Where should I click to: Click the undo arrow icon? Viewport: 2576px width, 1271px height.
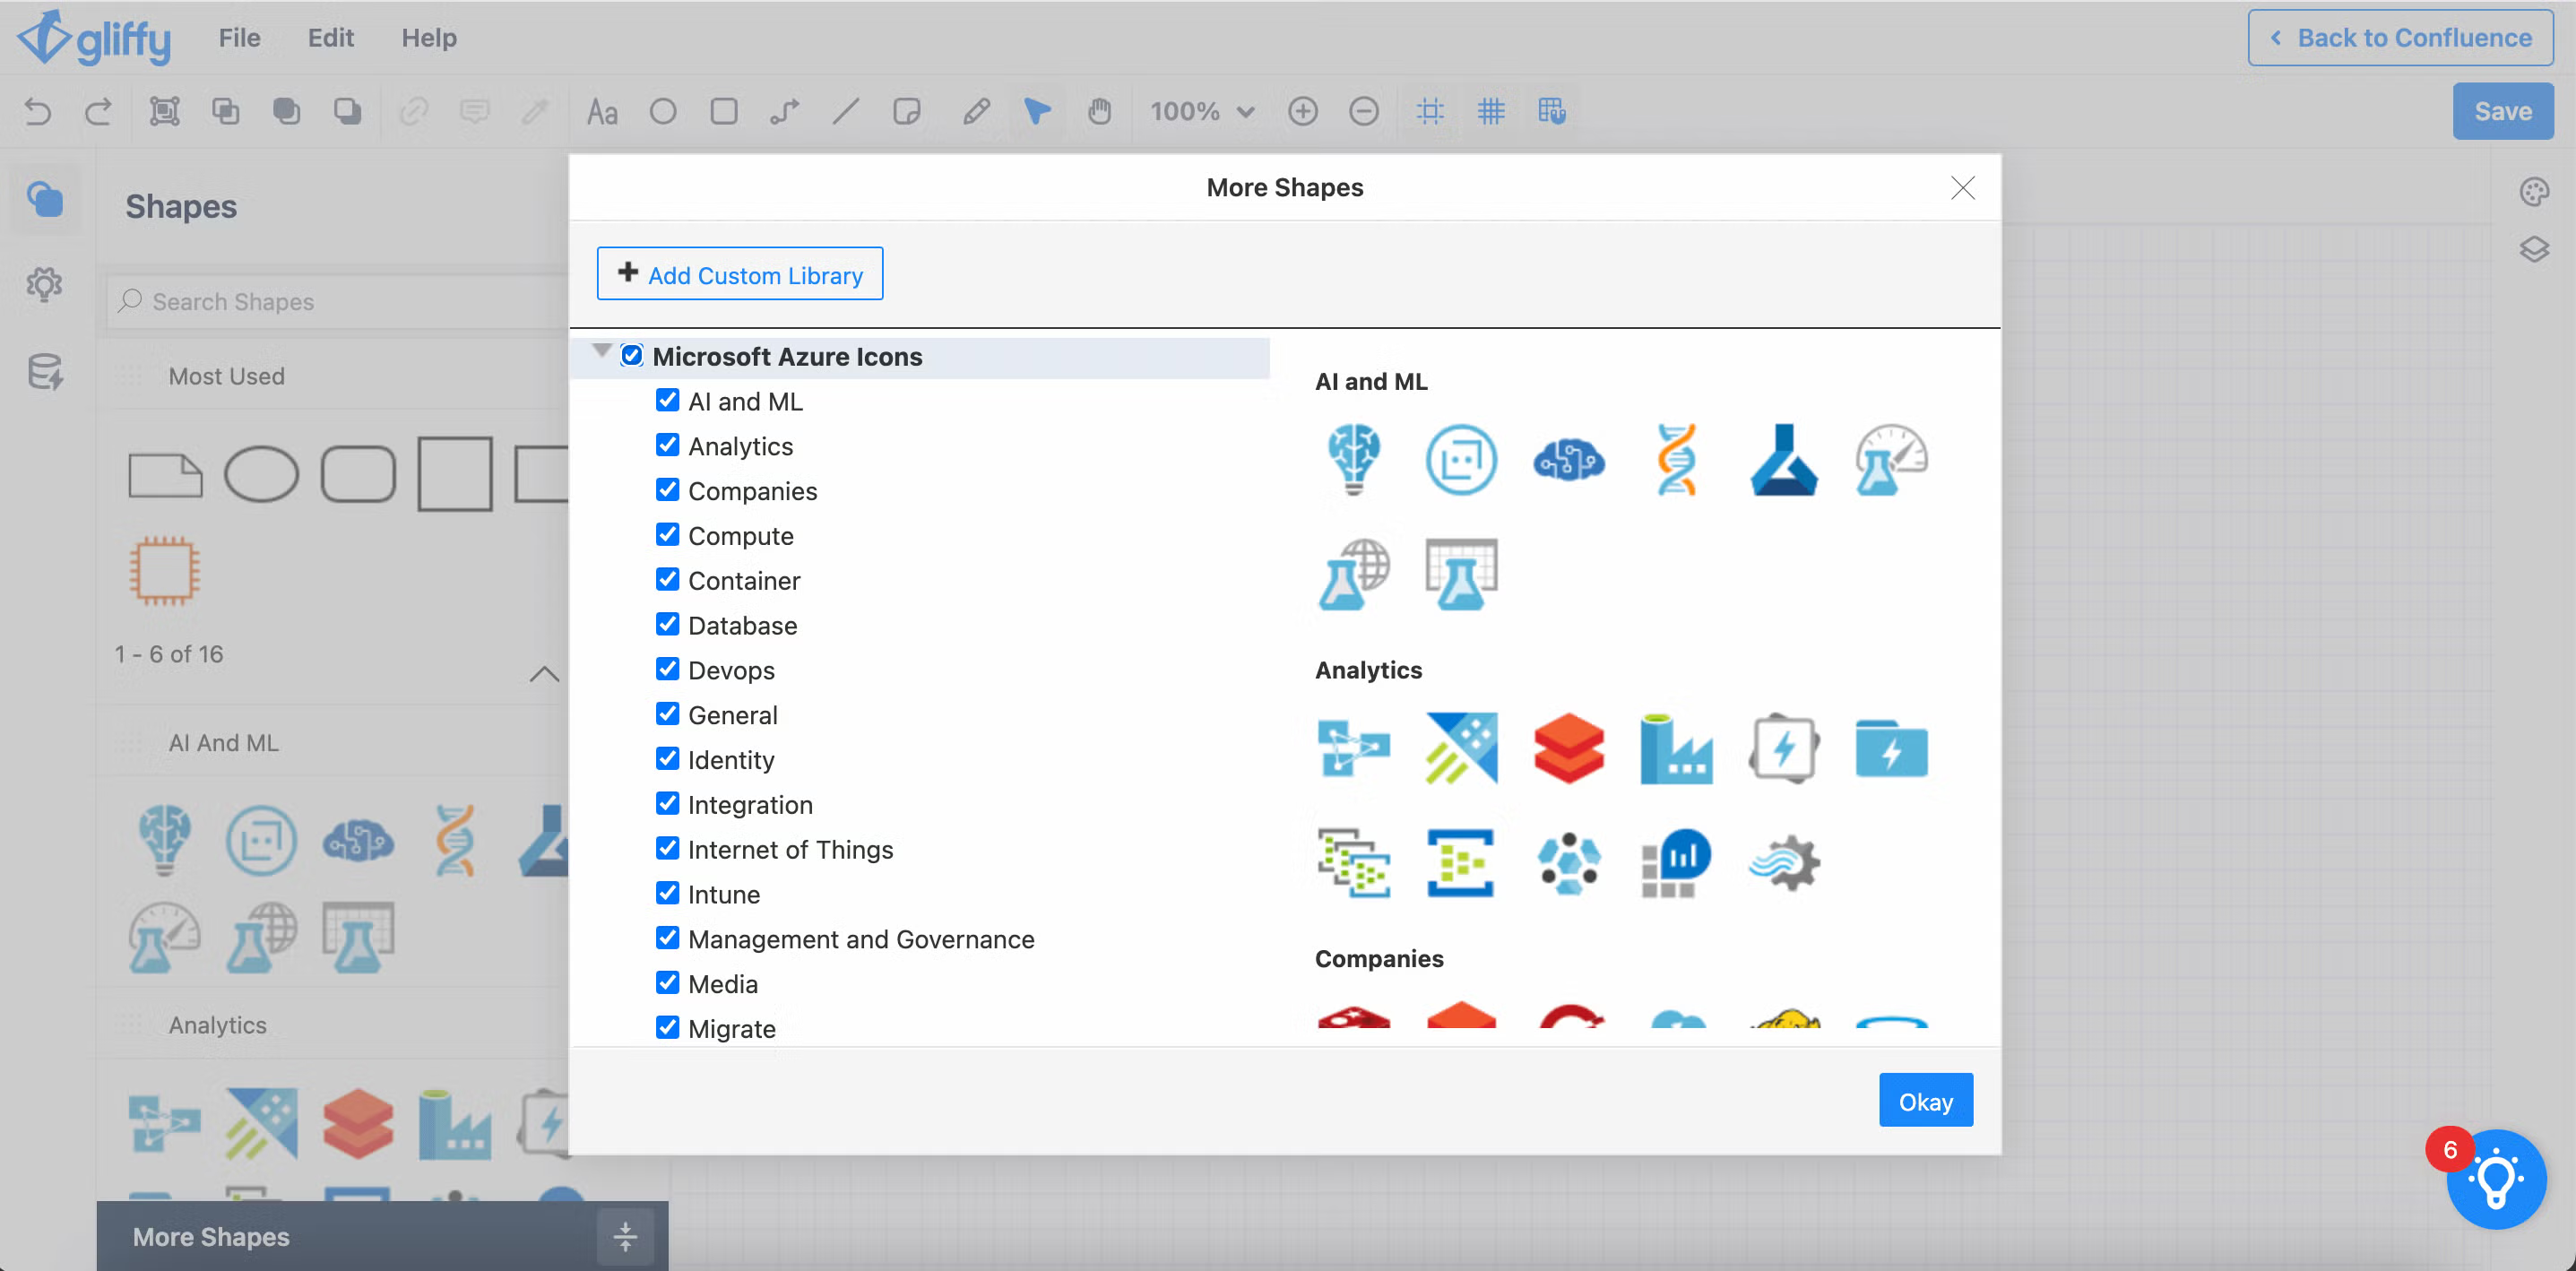click(38, 111)
